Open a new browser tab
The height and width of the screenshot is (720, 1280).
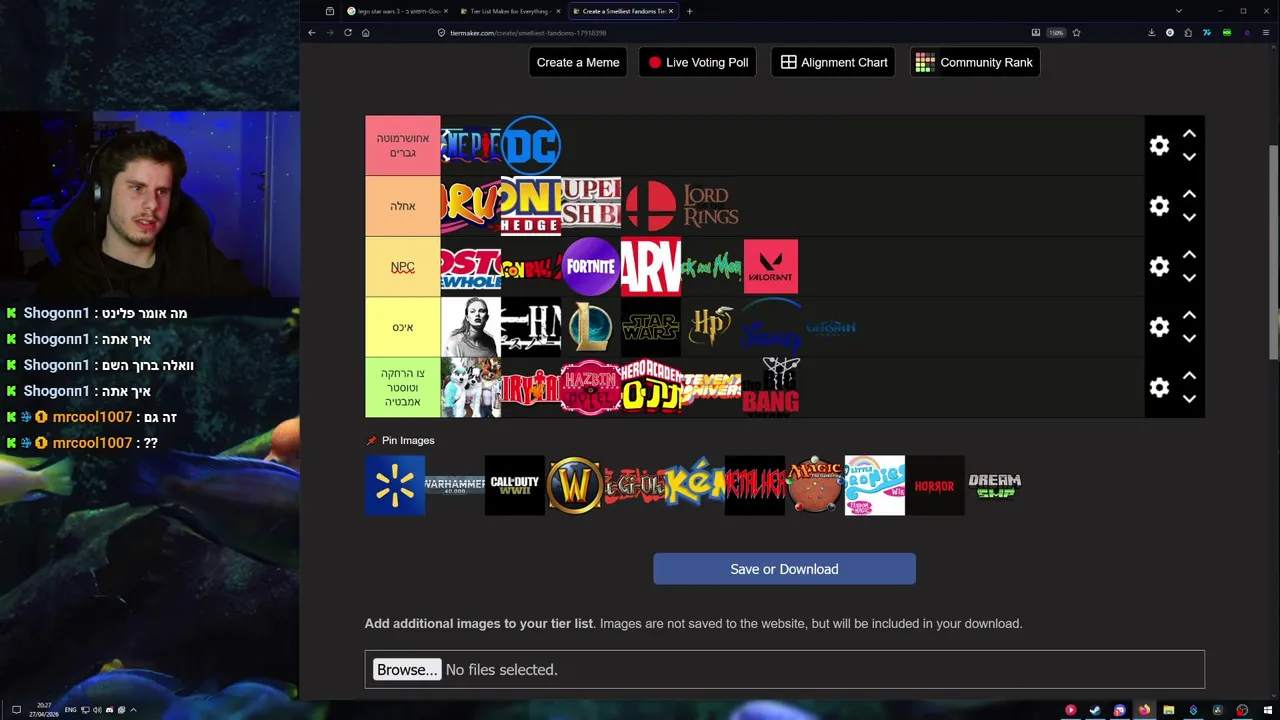click(x=689, y=11)
